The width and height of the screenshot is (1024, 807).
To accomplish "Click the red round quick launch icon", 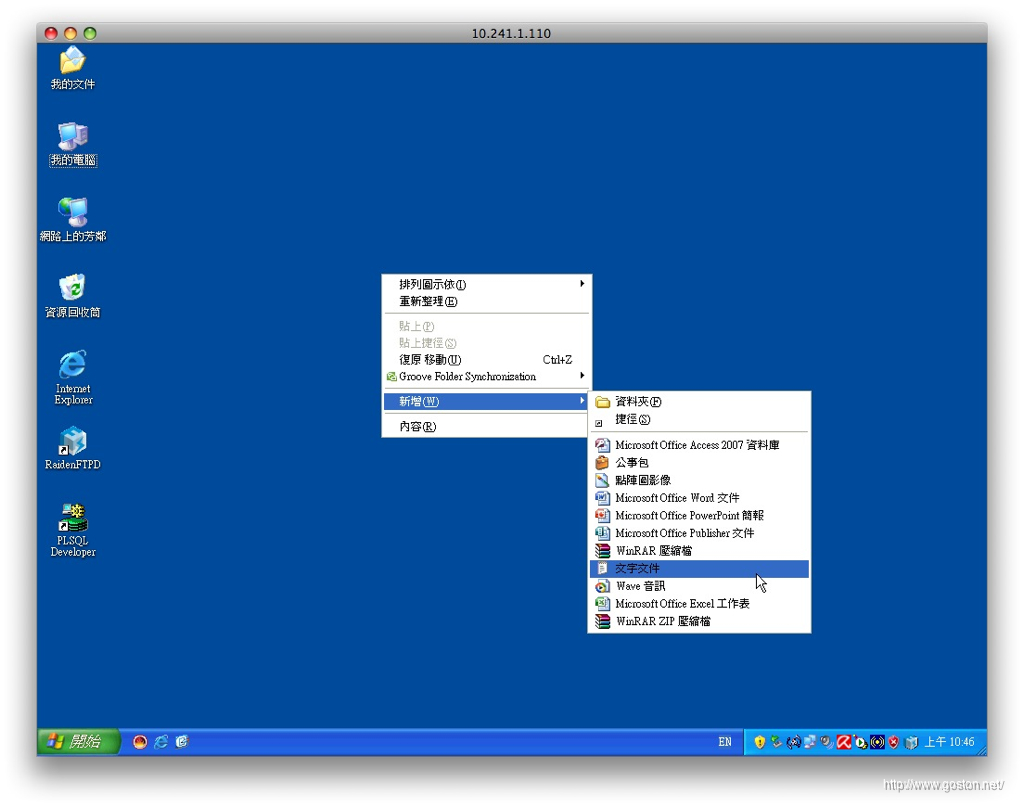I will pyautogui.click(x=140, y=742).
